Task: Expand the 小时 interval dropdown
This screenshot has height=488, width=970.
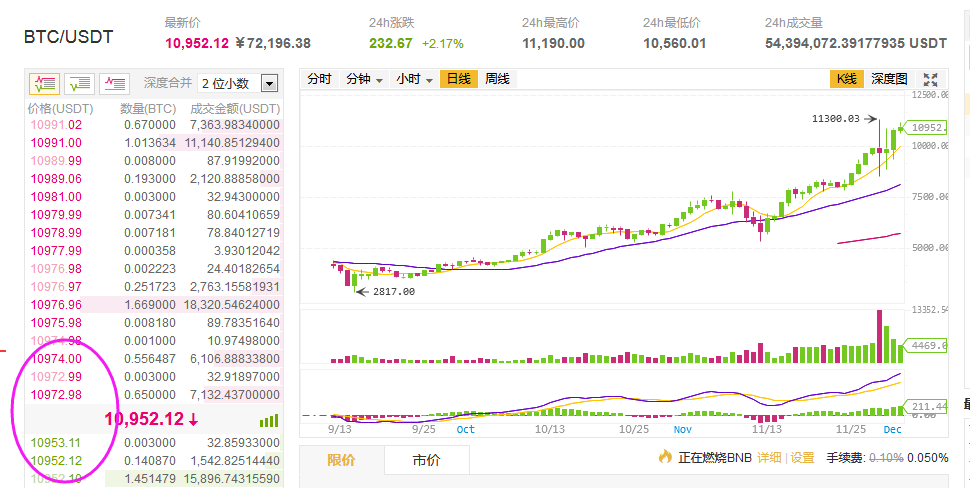Action: (414, 79)
